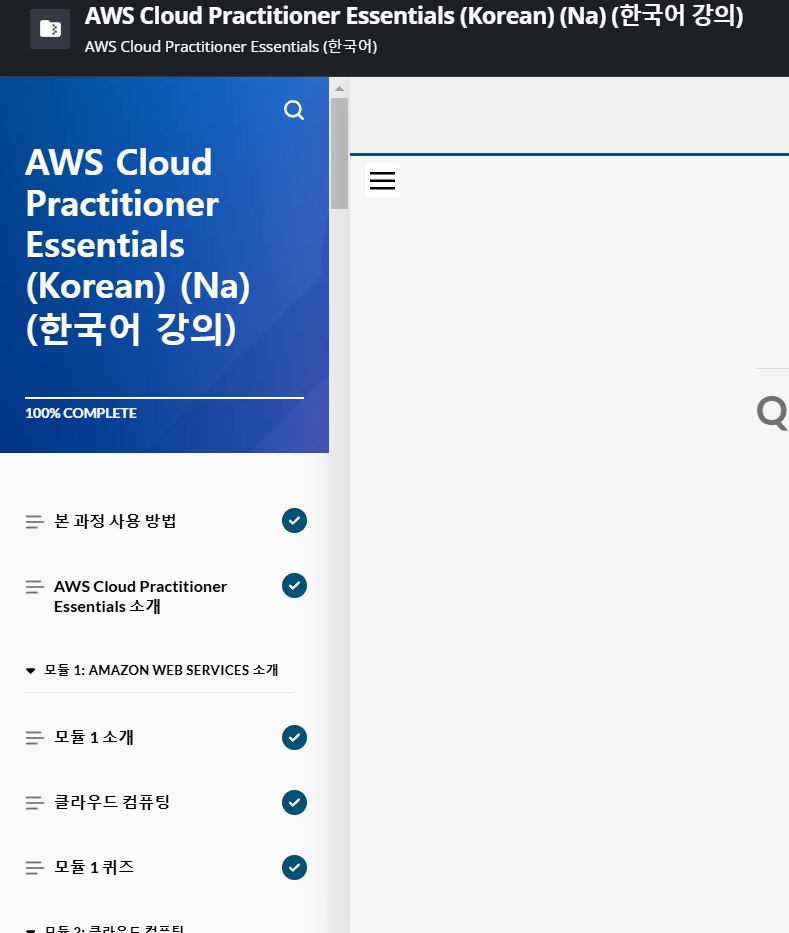Click the 100% COMPLETE progress label
The width and height of the screenshot is (789, 933).
tap(81, 413)
